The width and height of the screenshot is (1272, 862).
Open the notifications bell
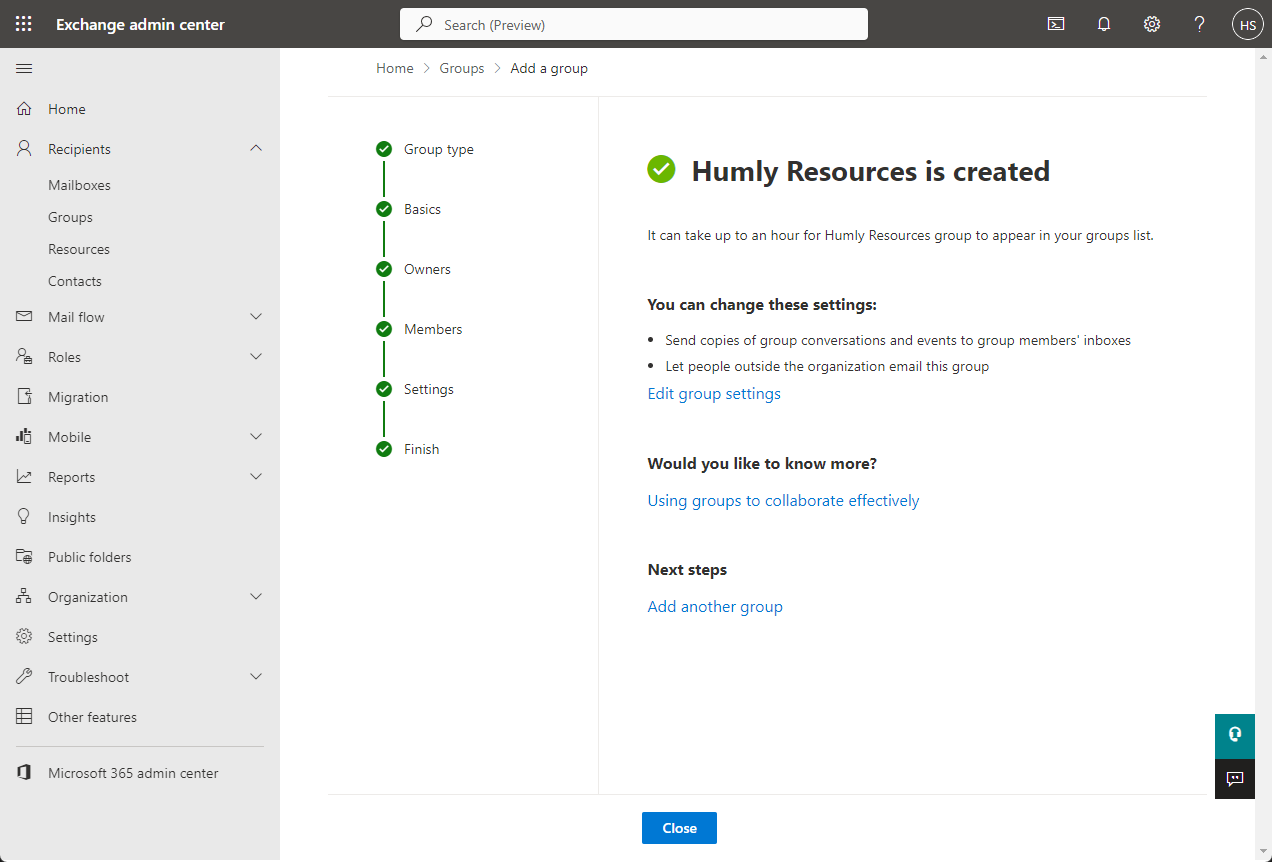tap(1104, 24)
